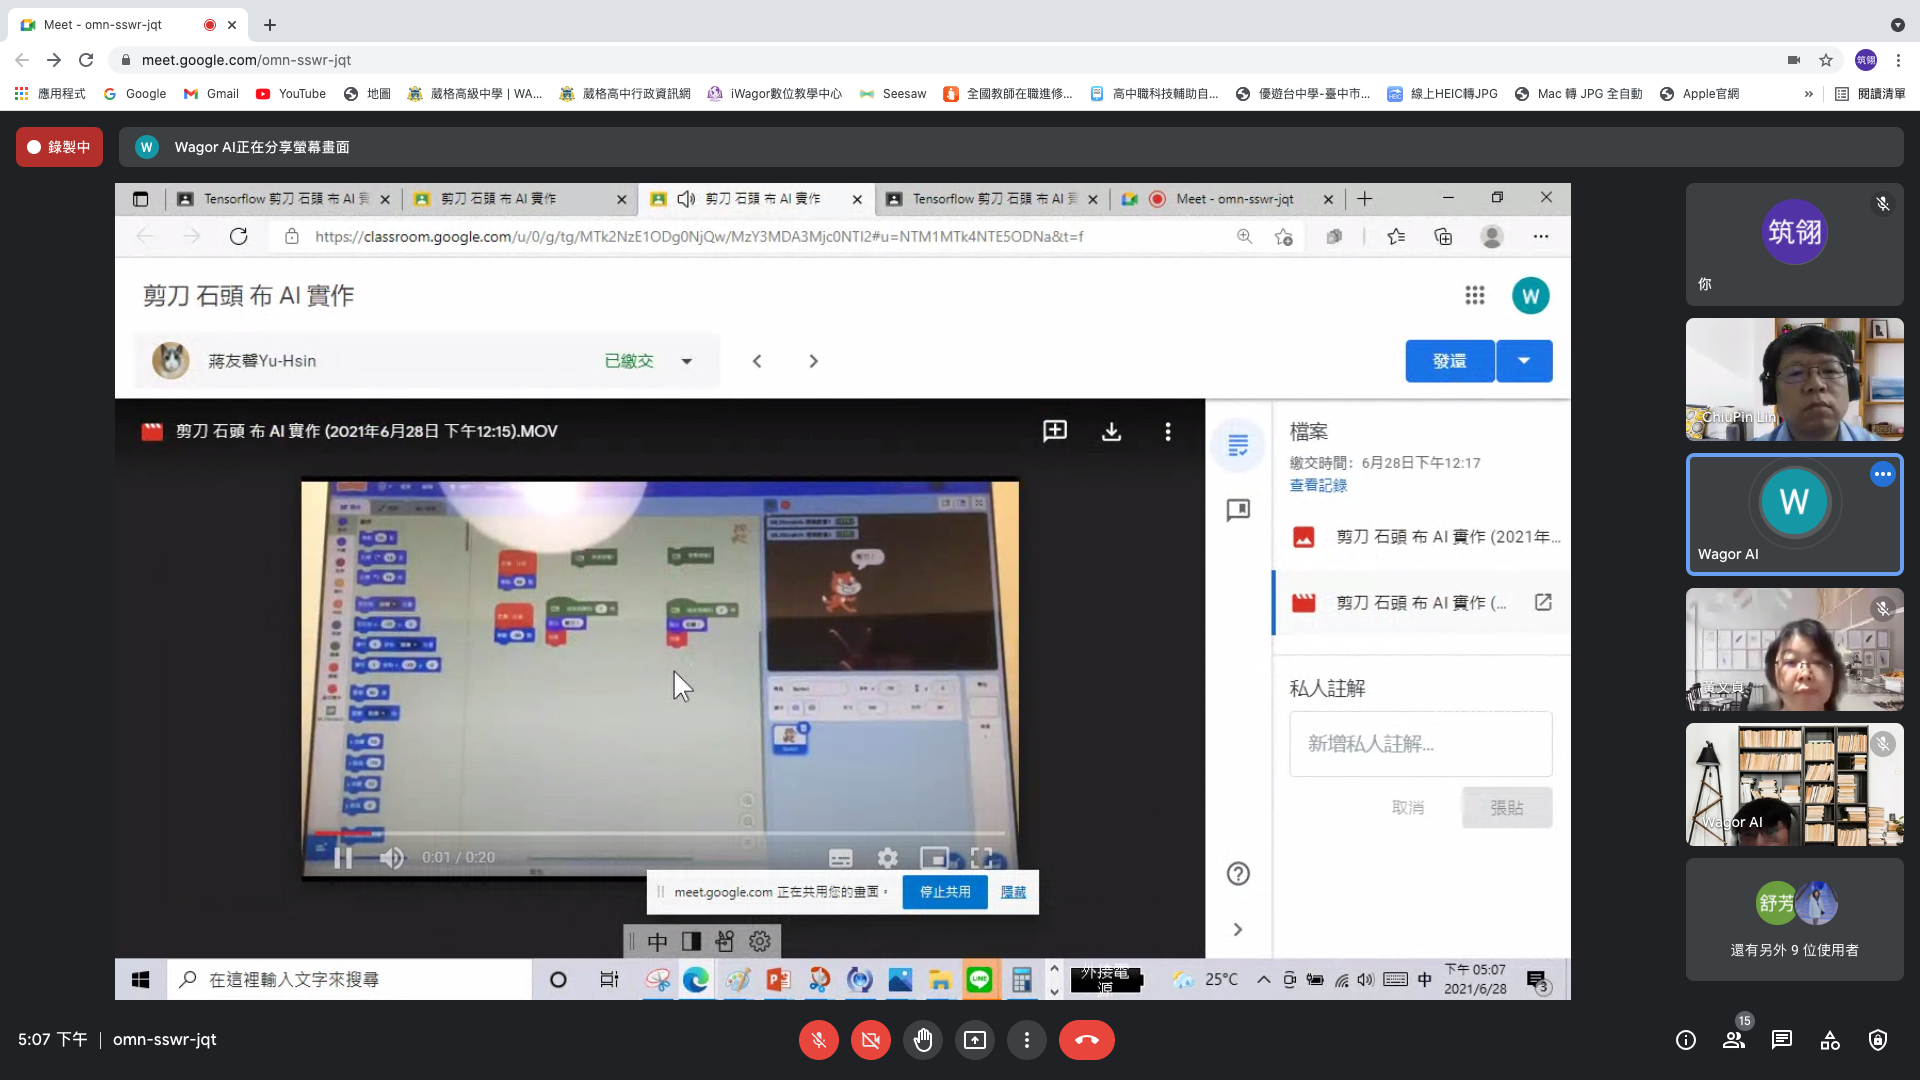Open the activities shapes icon
This screenshot has width=1920, height=1080.
coord(1829,1040)
